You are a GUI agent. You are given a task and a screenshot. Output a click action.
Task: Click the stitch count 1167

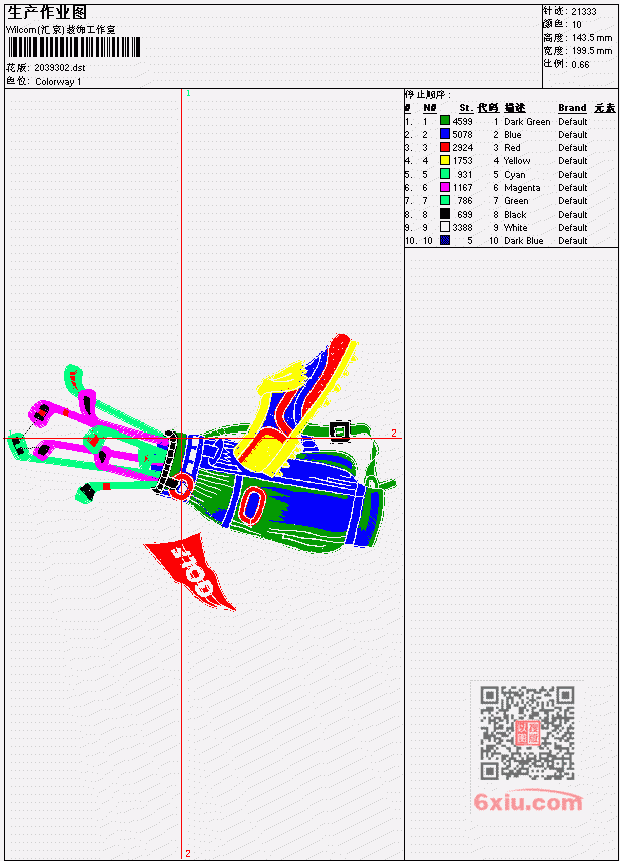click(x=462, y=188)
